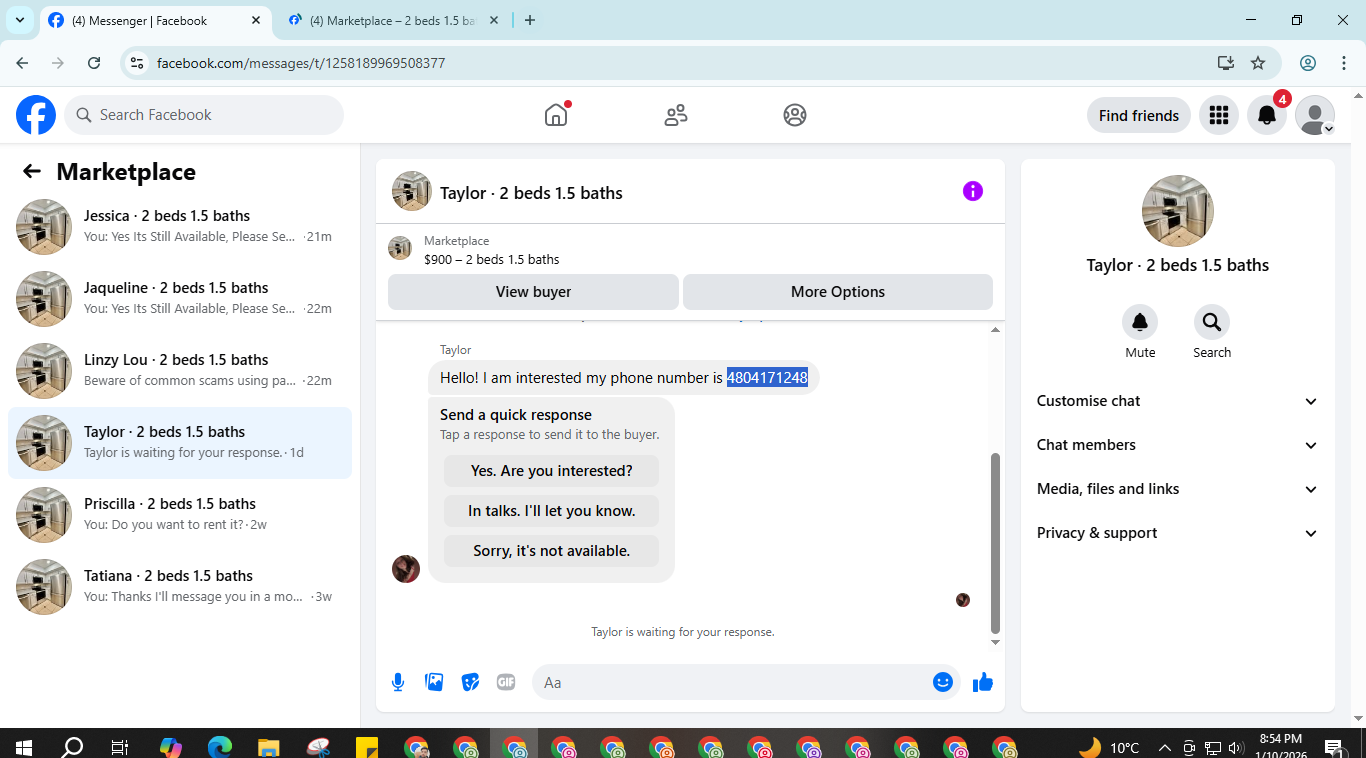Click the Facebook logo
The height and width of the screenshot is (758, 1366).
[36, 115]
